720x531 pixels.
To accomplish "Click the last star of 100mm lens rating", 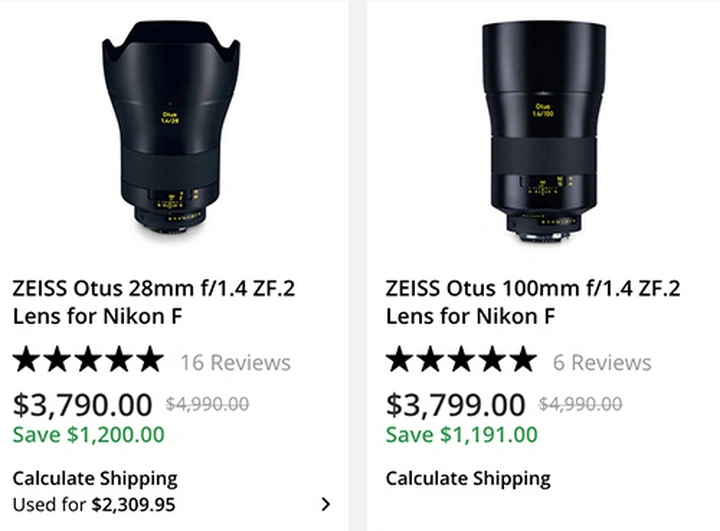I will click(522, 360).
